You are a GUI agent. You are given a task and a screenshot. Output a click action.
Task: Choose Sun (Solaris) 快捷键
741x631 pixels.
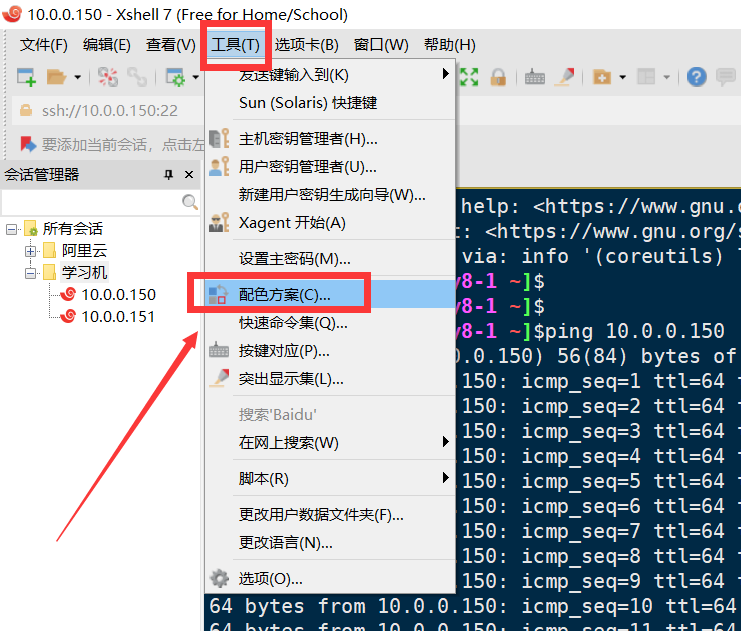click(330, 103)
